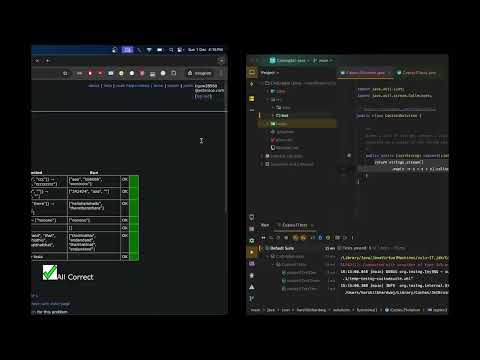
Task: Select the first test method result
Action: tap(299, 272)
